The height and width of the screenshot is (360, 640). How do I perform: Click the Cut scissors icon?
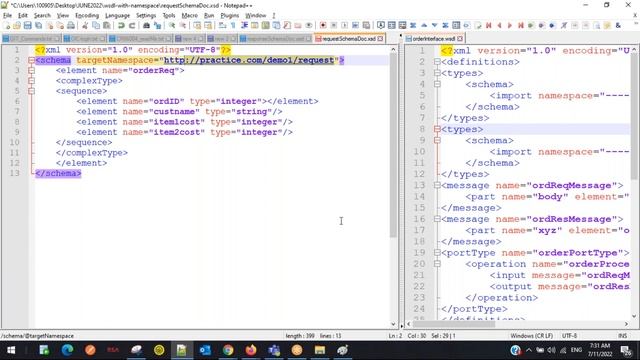coord(85,25)
